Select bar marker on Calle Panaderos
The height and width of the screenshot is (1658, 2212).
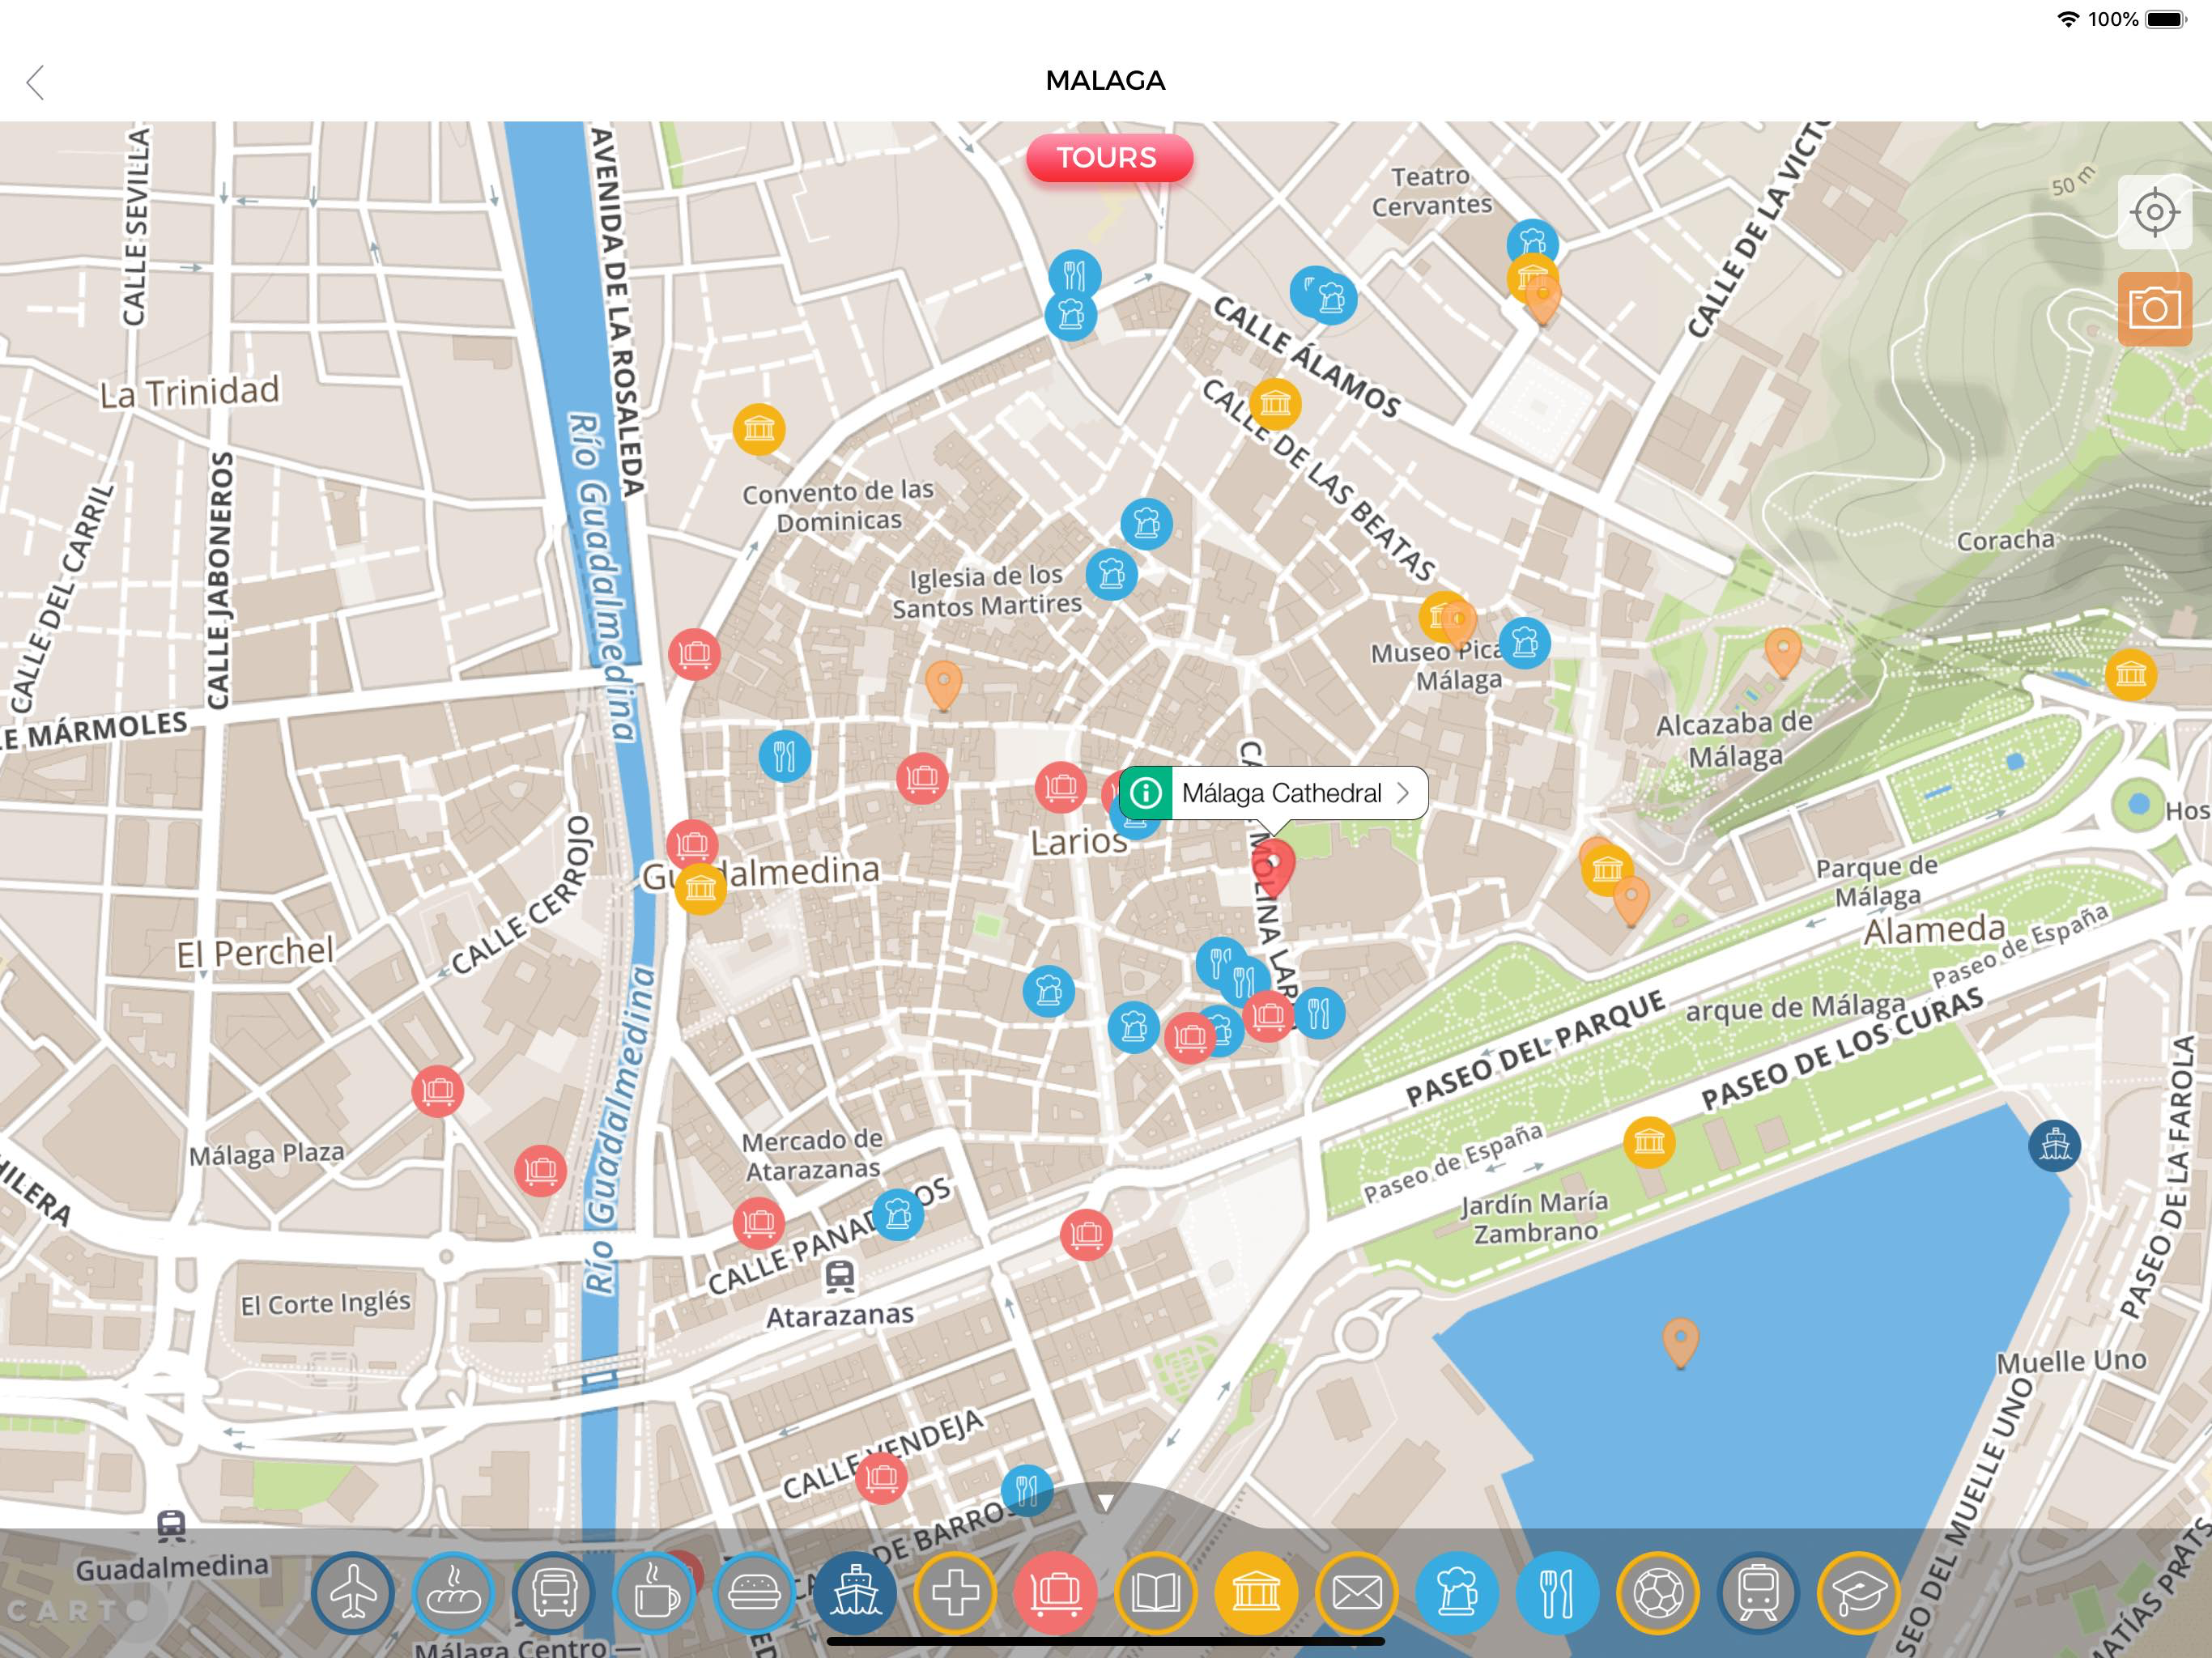tap(898, 1214)
